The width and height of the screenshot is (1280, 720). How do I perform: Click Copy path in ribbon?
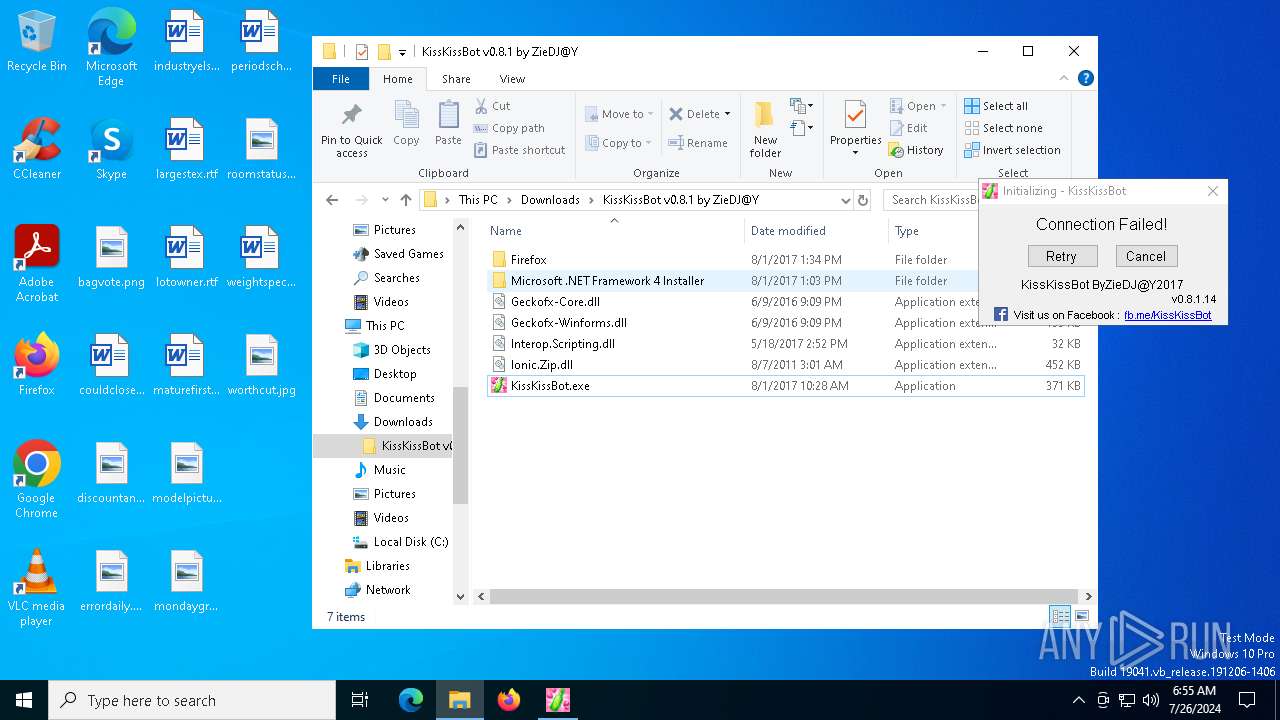point(510,128)
